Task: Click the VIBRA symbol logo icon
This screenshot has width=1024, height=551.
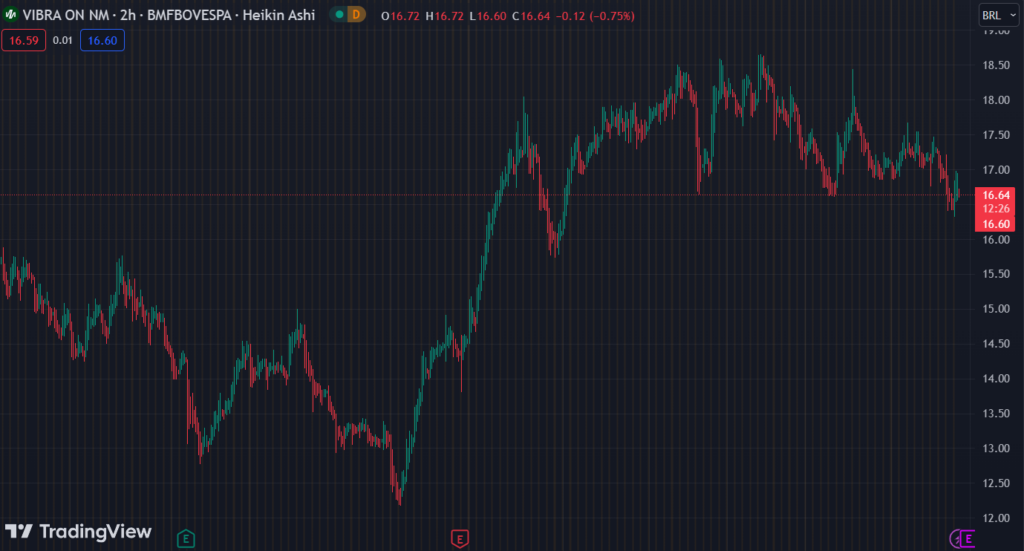Action: pos(12,16)
